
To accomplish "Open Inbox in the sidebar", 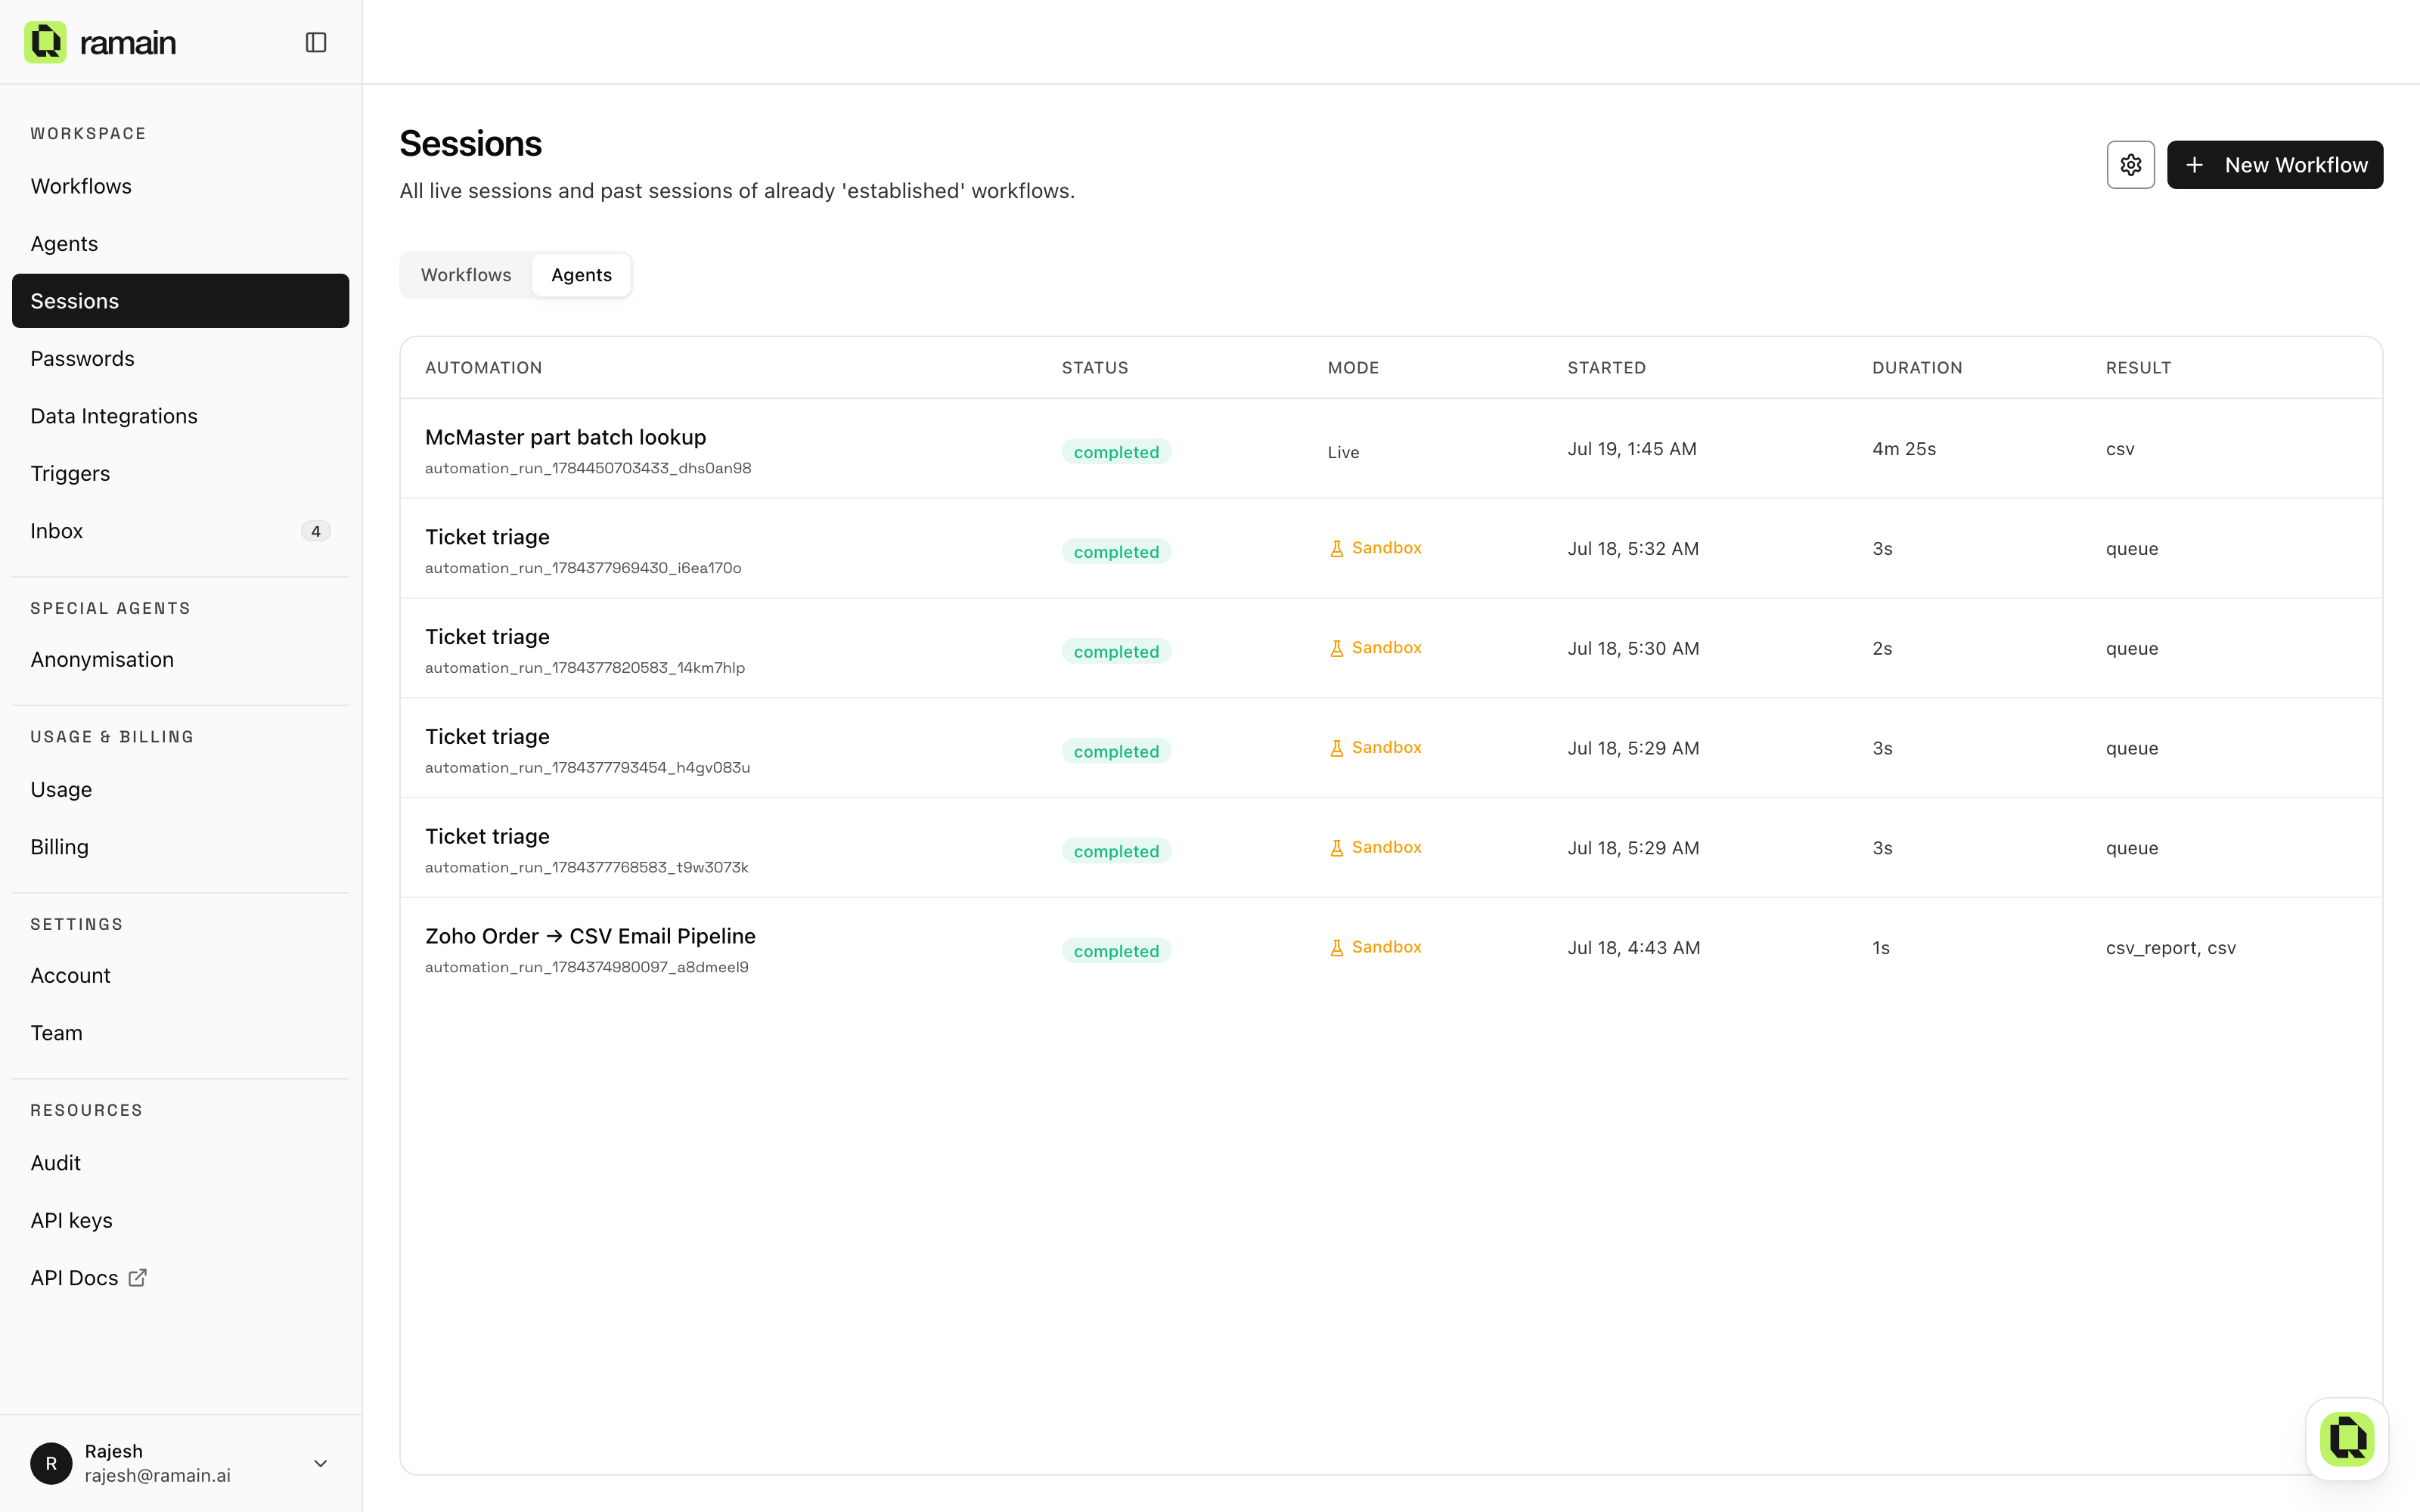I will click(181, 531).
